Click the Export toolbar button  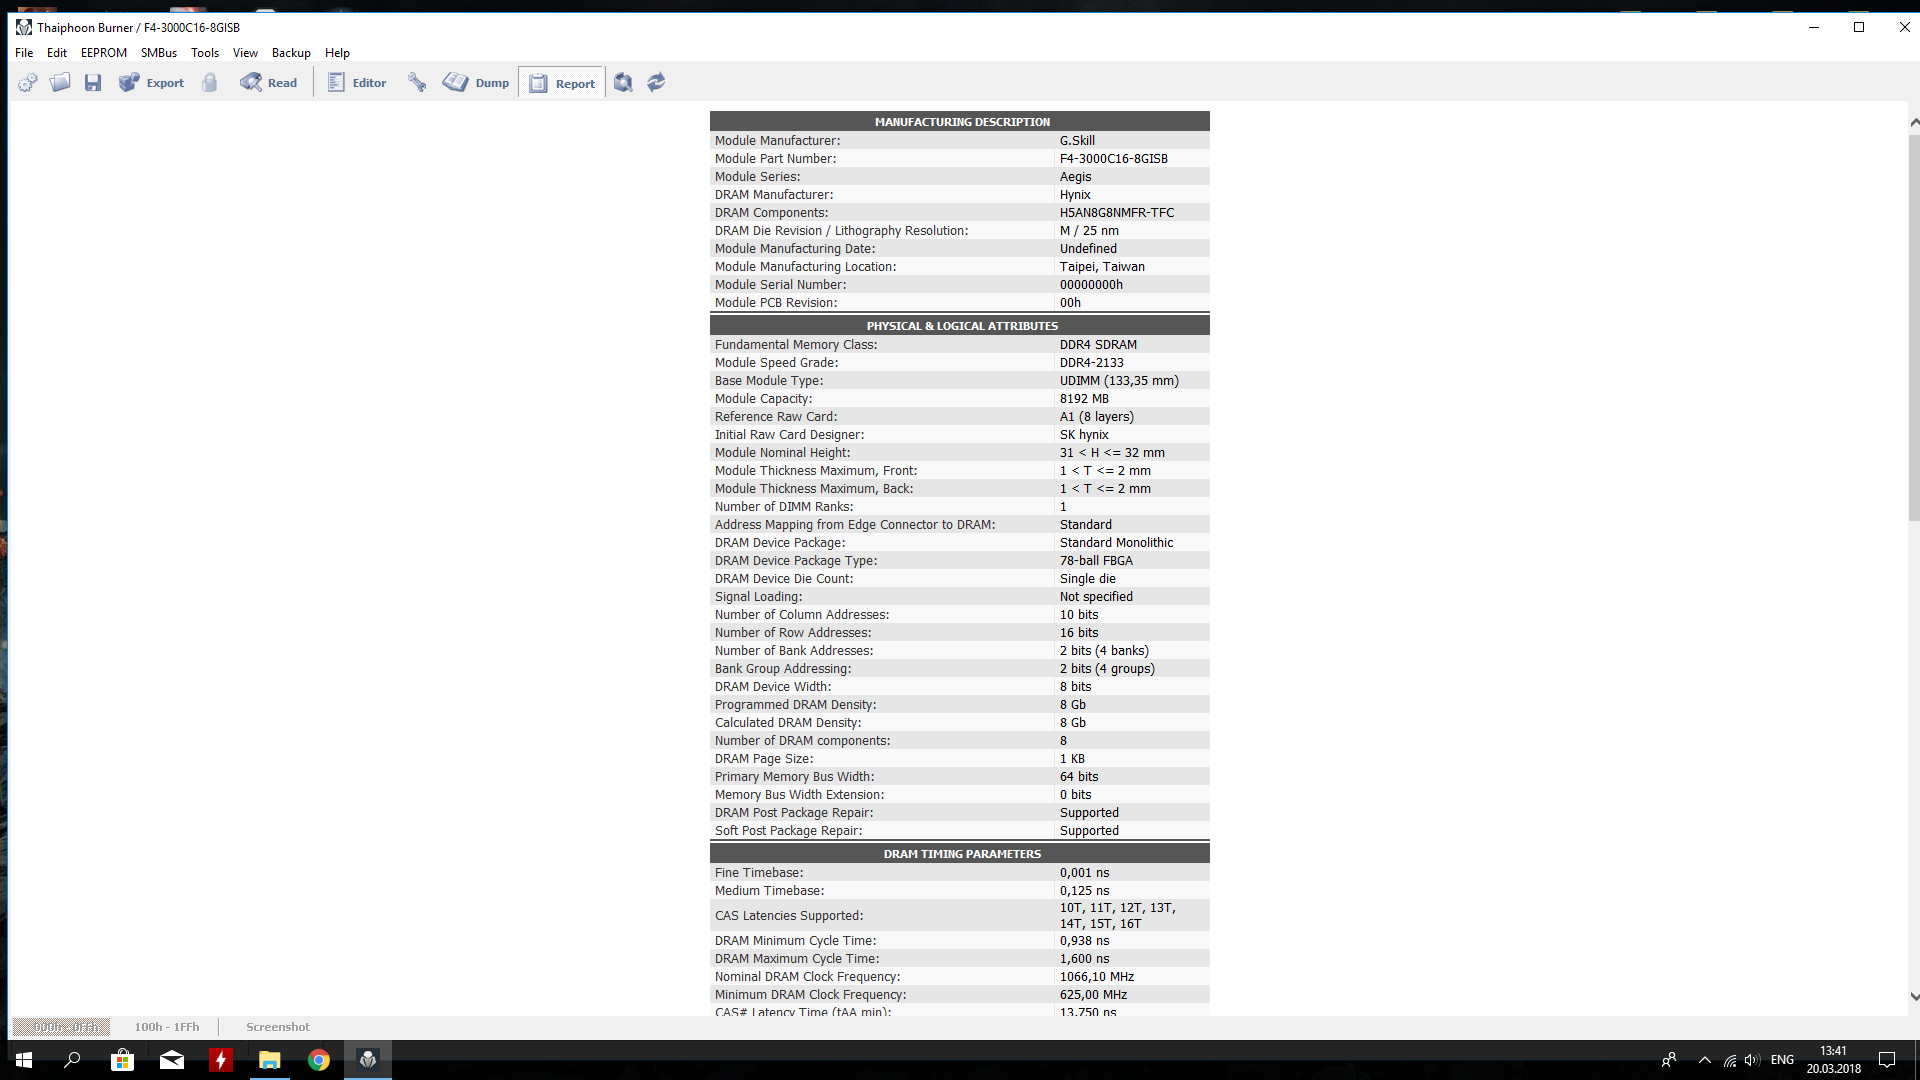point(151,83)
